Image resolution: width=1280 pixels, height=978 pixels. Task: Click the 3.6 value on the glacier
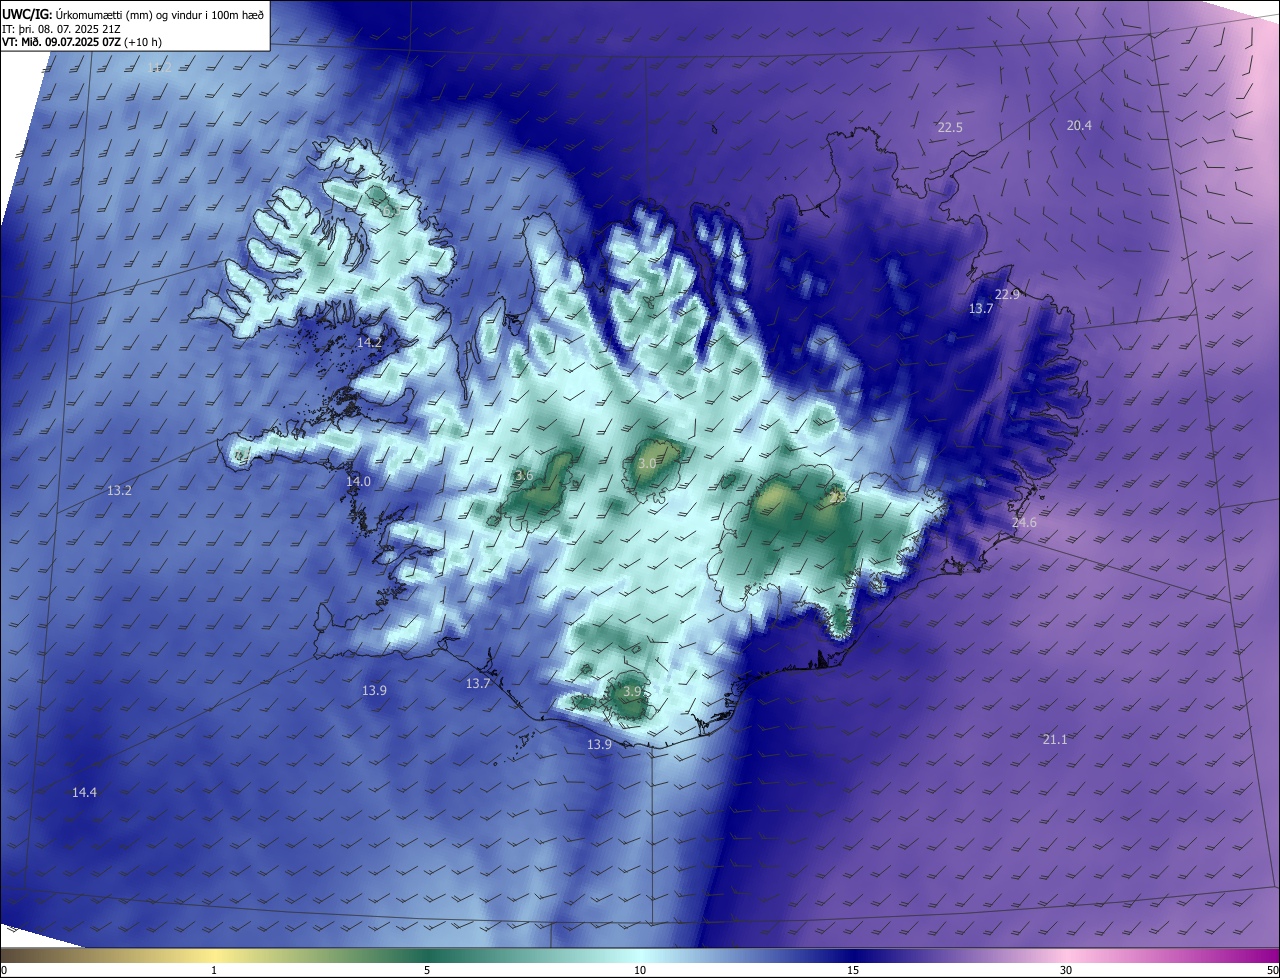524,476
